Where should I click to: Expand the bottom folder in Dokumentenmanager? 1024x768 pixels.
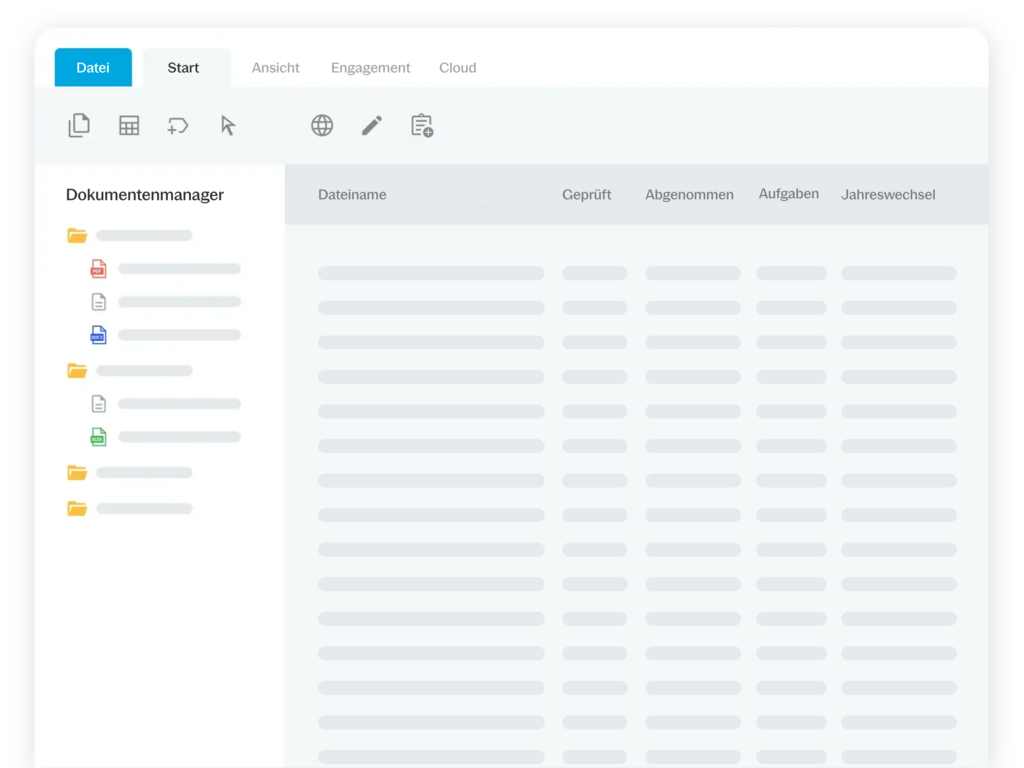click(77, 509)
